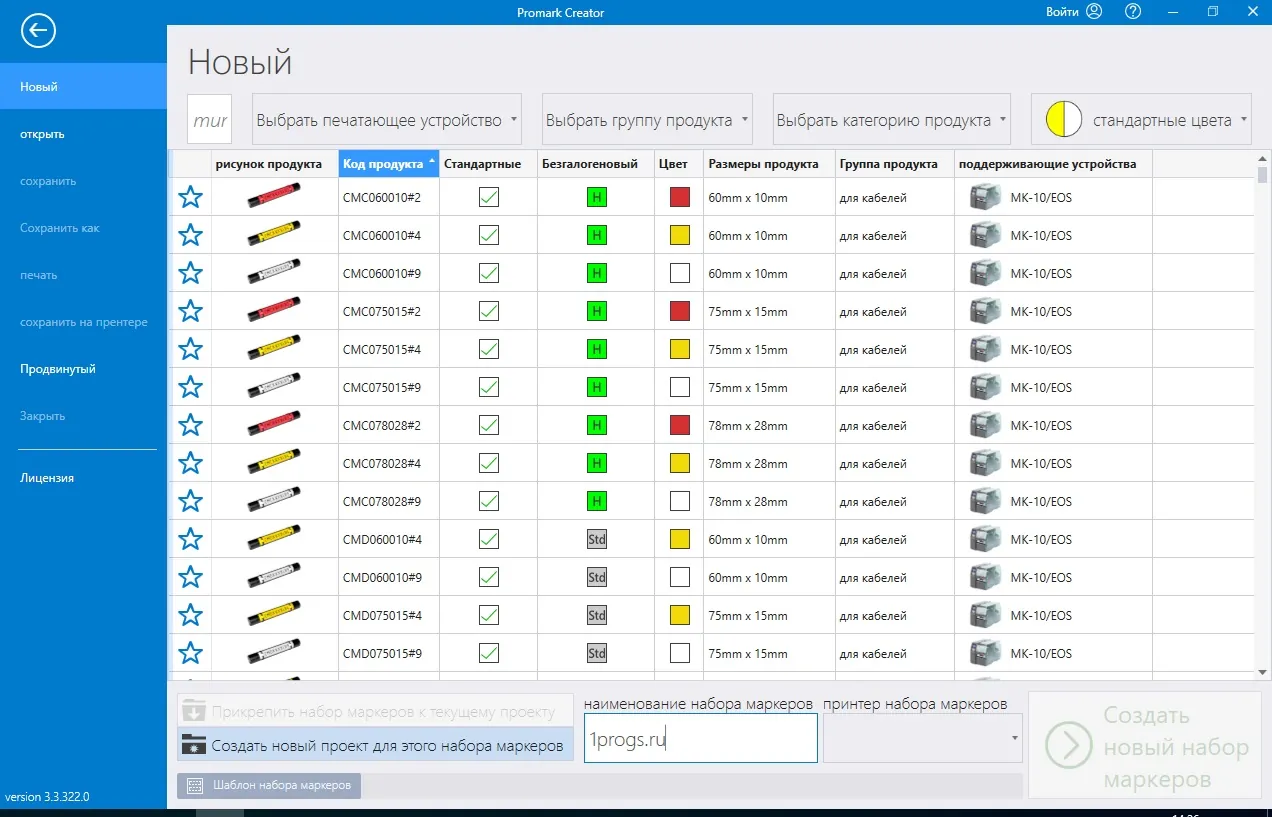This screenshot has height=817, width=1272.
Task: Click favorite star for CMC078028#4
Action: point(190,463)
